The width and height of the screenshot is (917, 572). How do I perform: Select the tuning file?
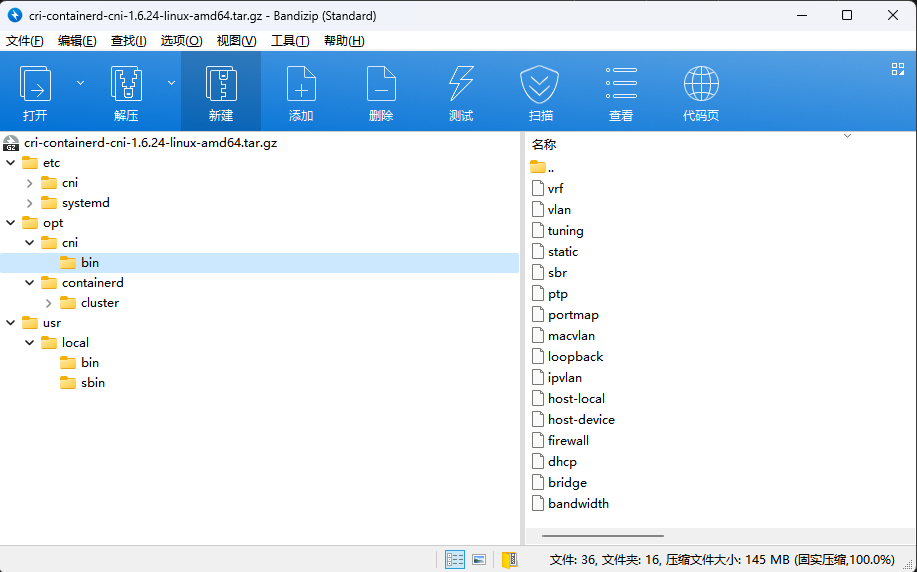(558, 230)
